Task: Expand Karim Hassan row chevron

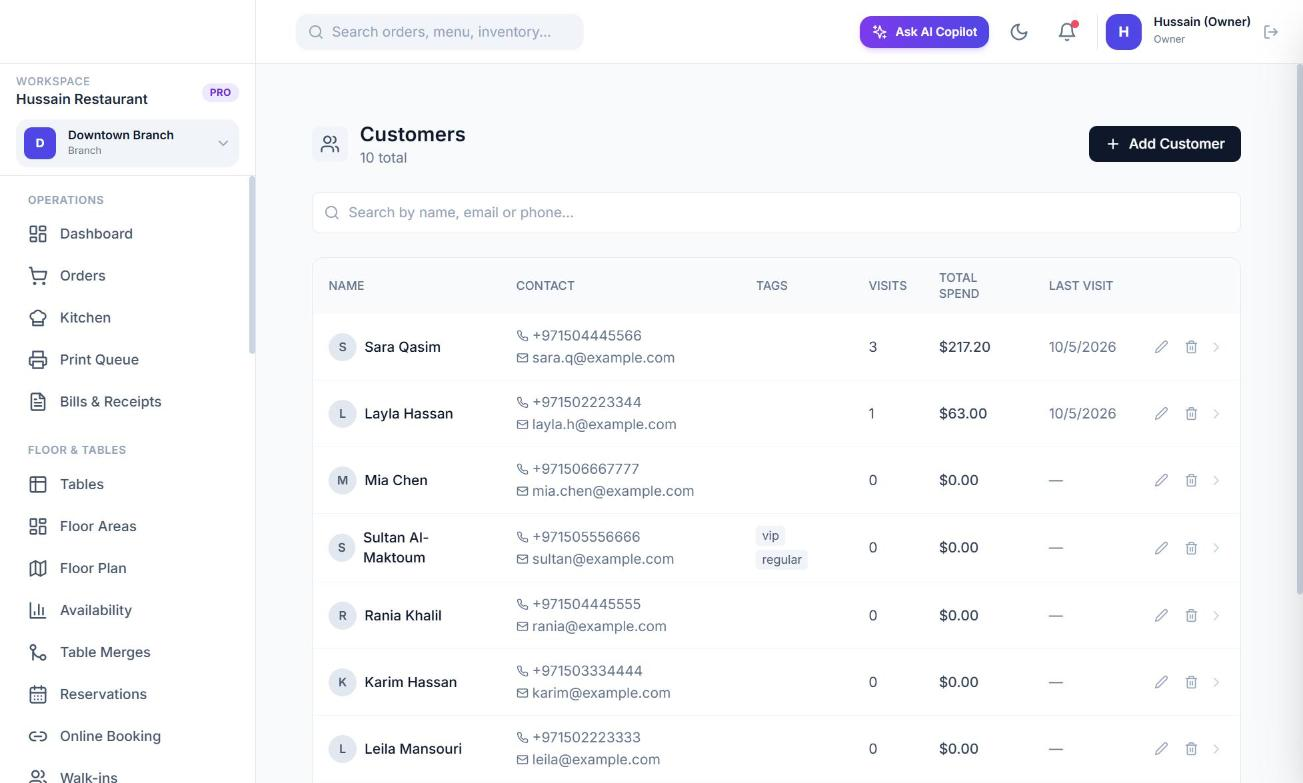Action: pos(1216,682)
